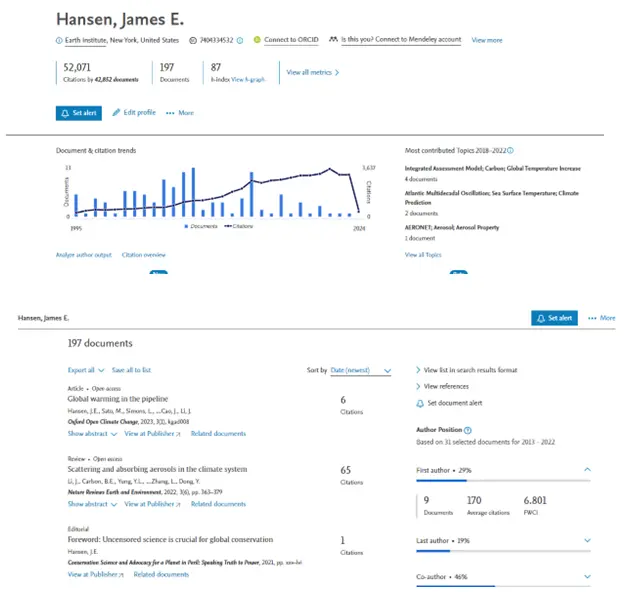Click the info icon beside the author ID number

pyautogui.click(x=240, y=40)
